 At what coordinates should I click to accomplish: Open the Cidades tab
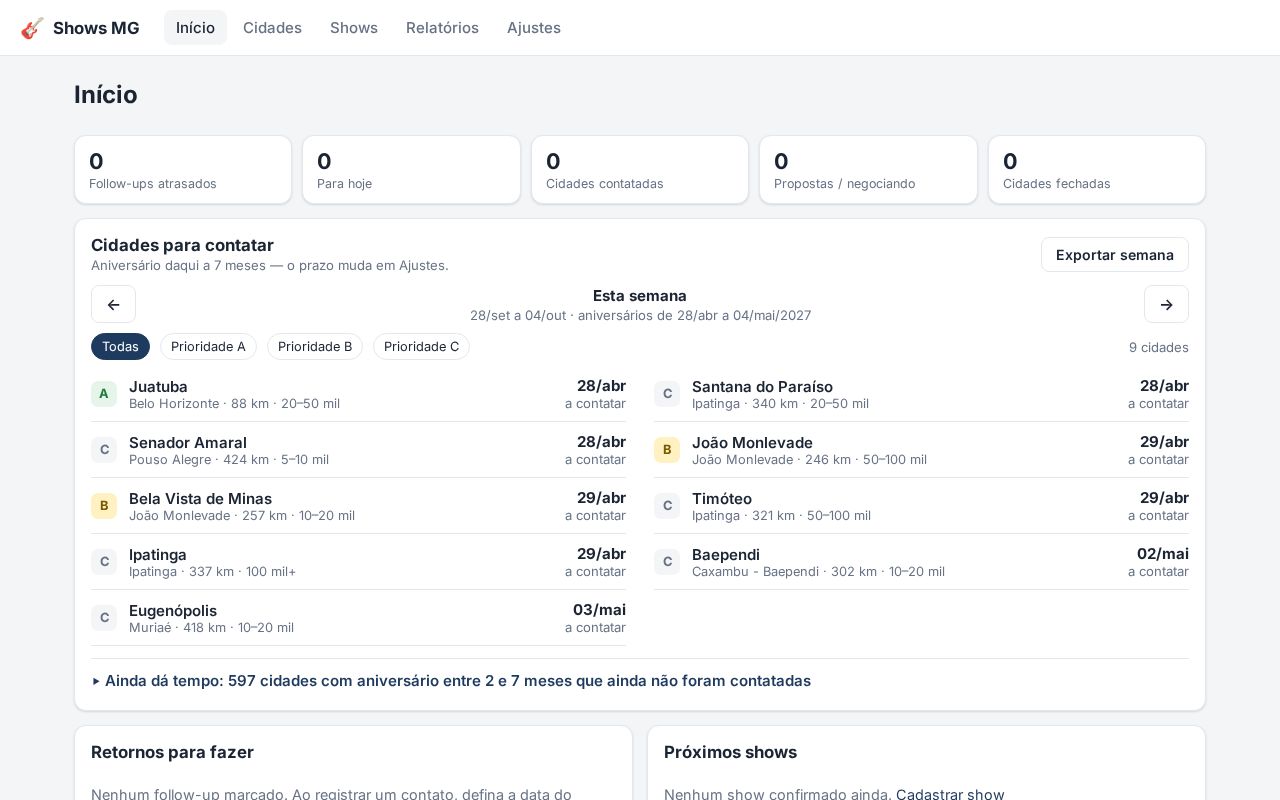(272, 28)
